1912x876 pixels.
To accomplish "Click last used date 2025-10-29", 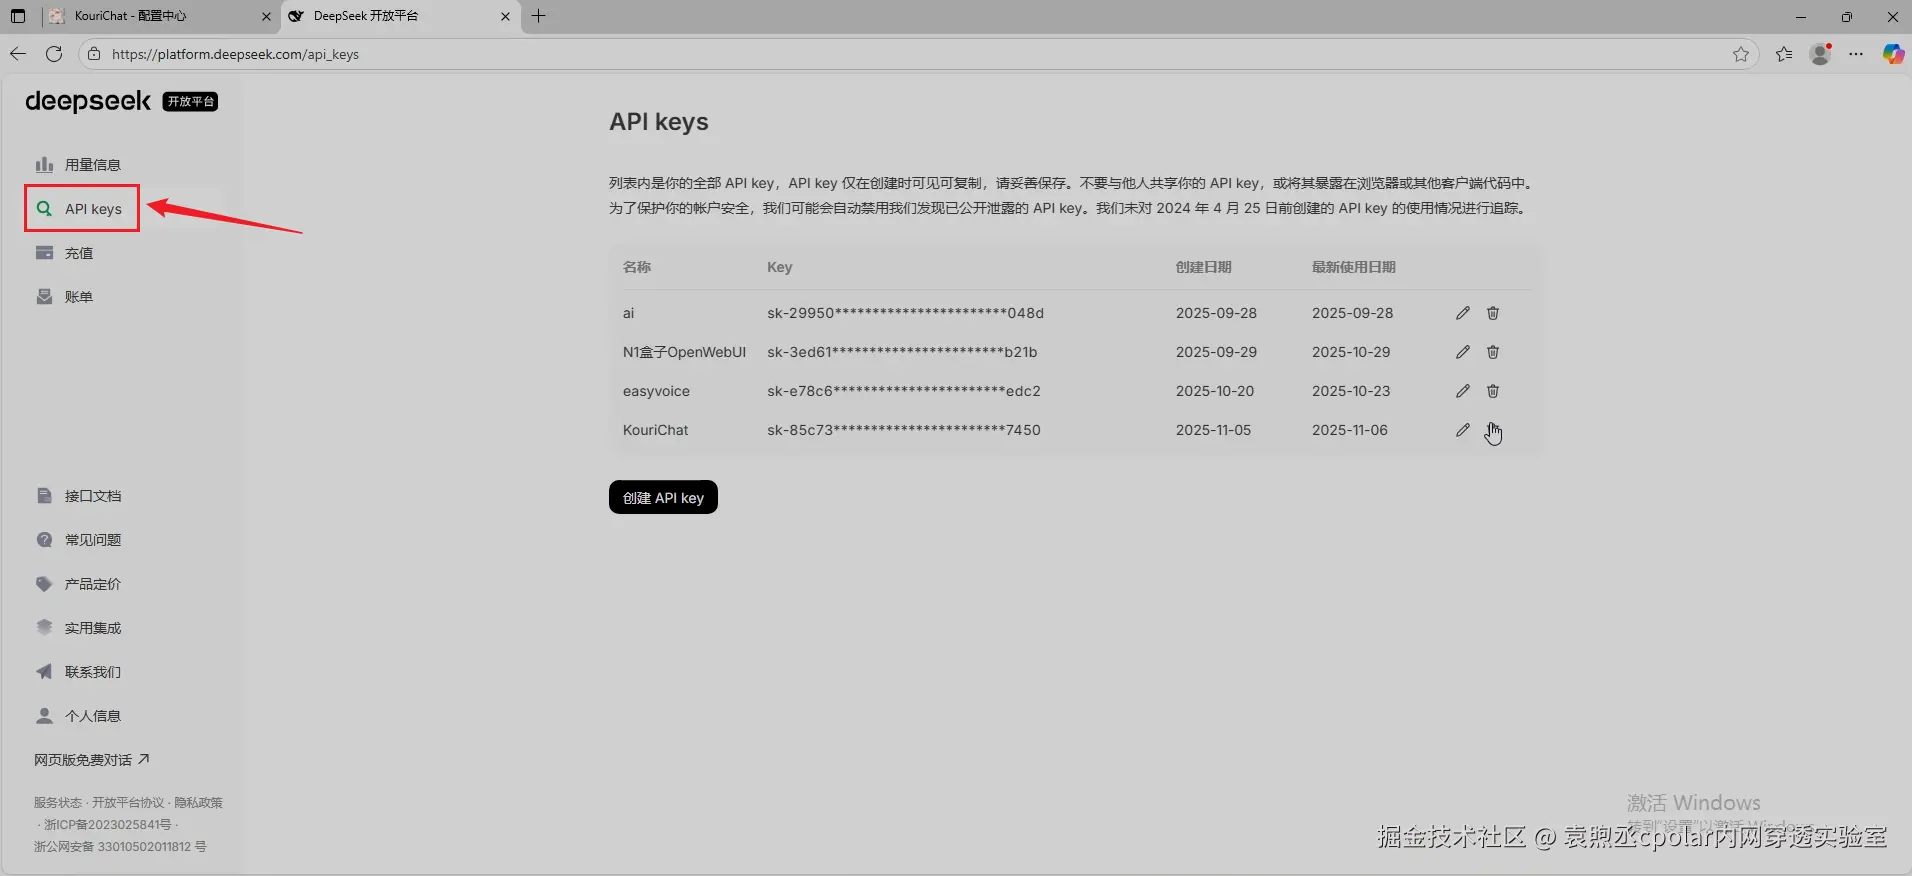I will point(1351,352).
